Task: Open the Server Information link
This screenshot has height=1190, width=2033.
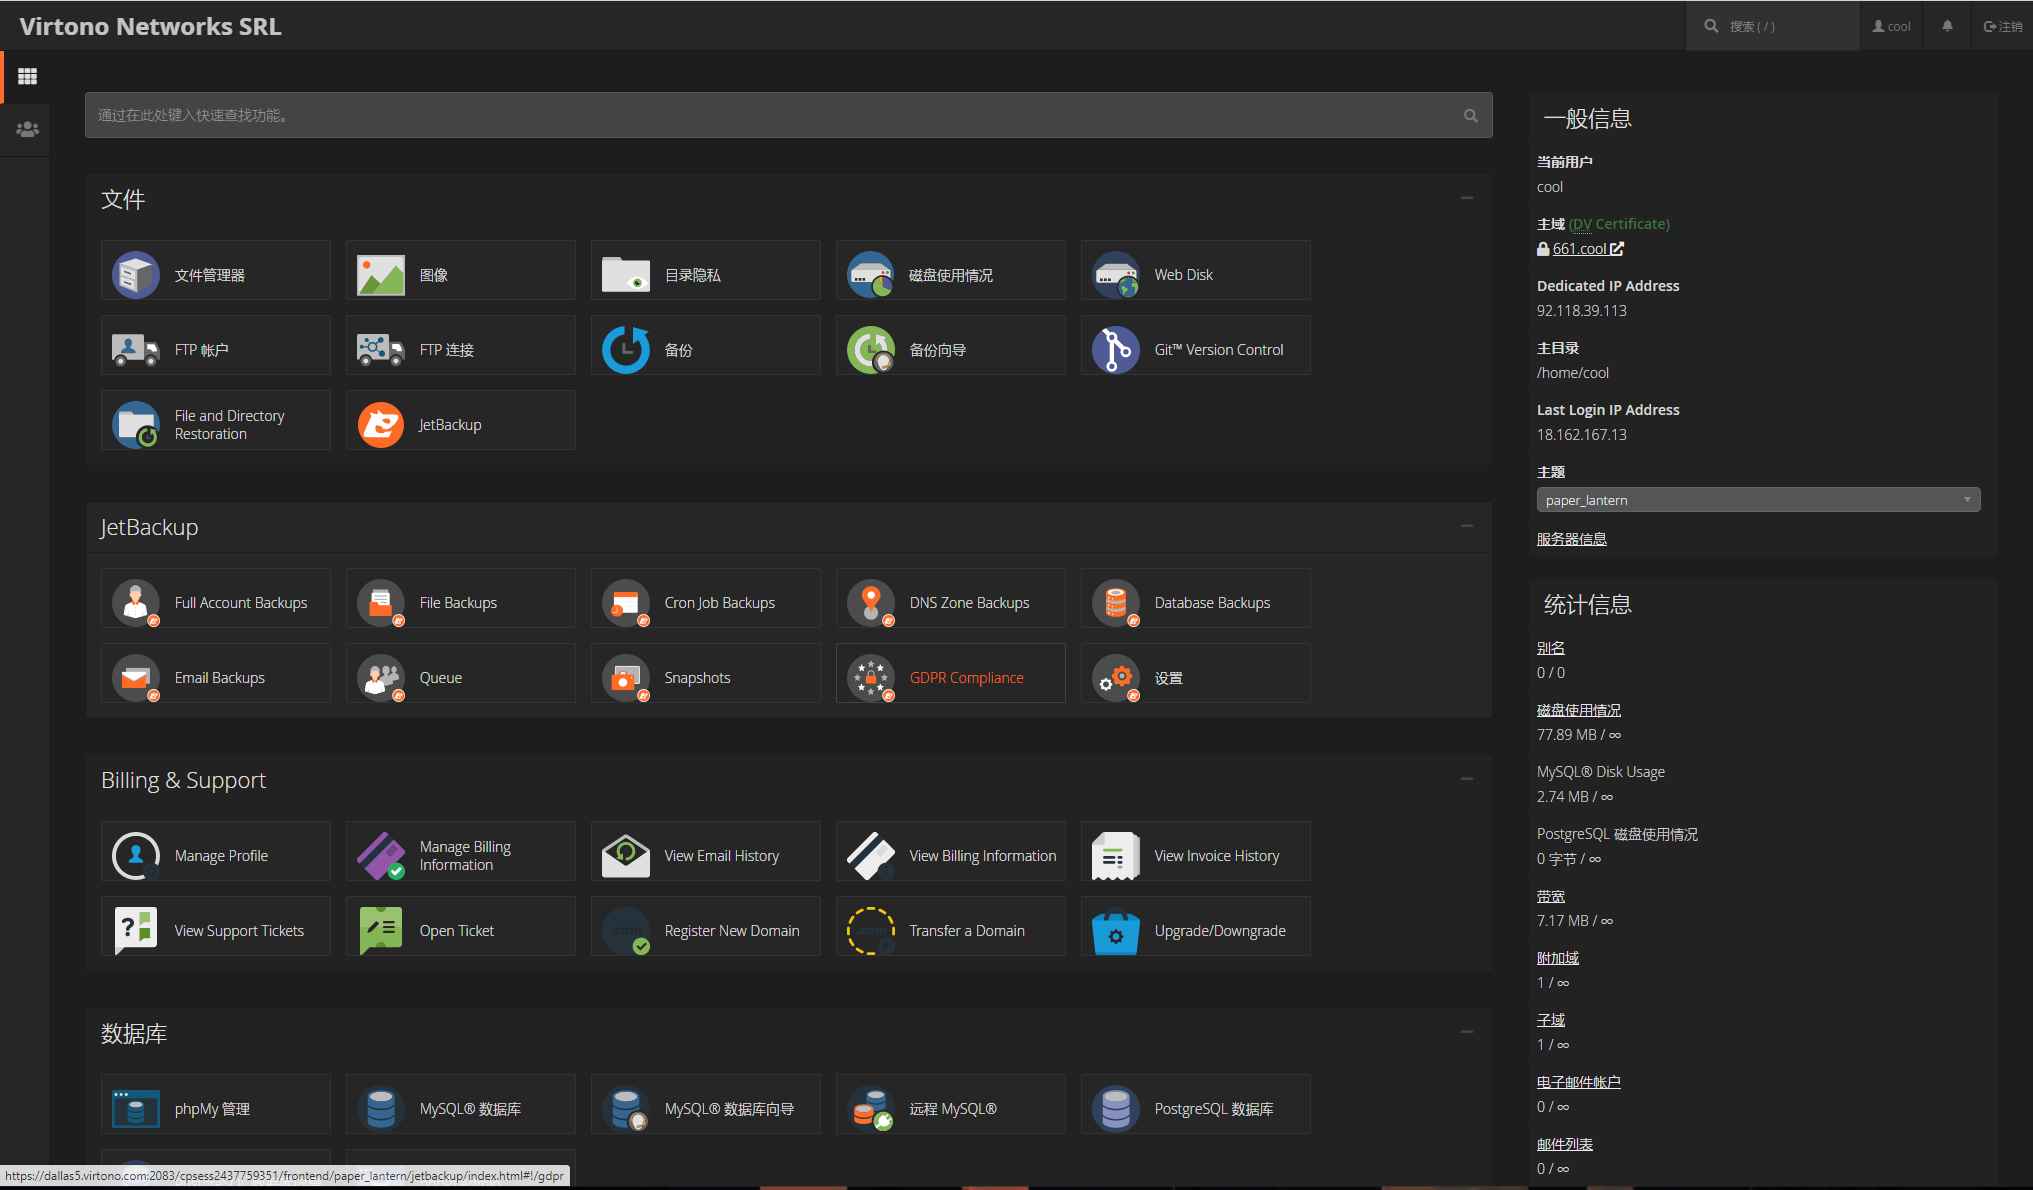Action: pos(1571,539)
